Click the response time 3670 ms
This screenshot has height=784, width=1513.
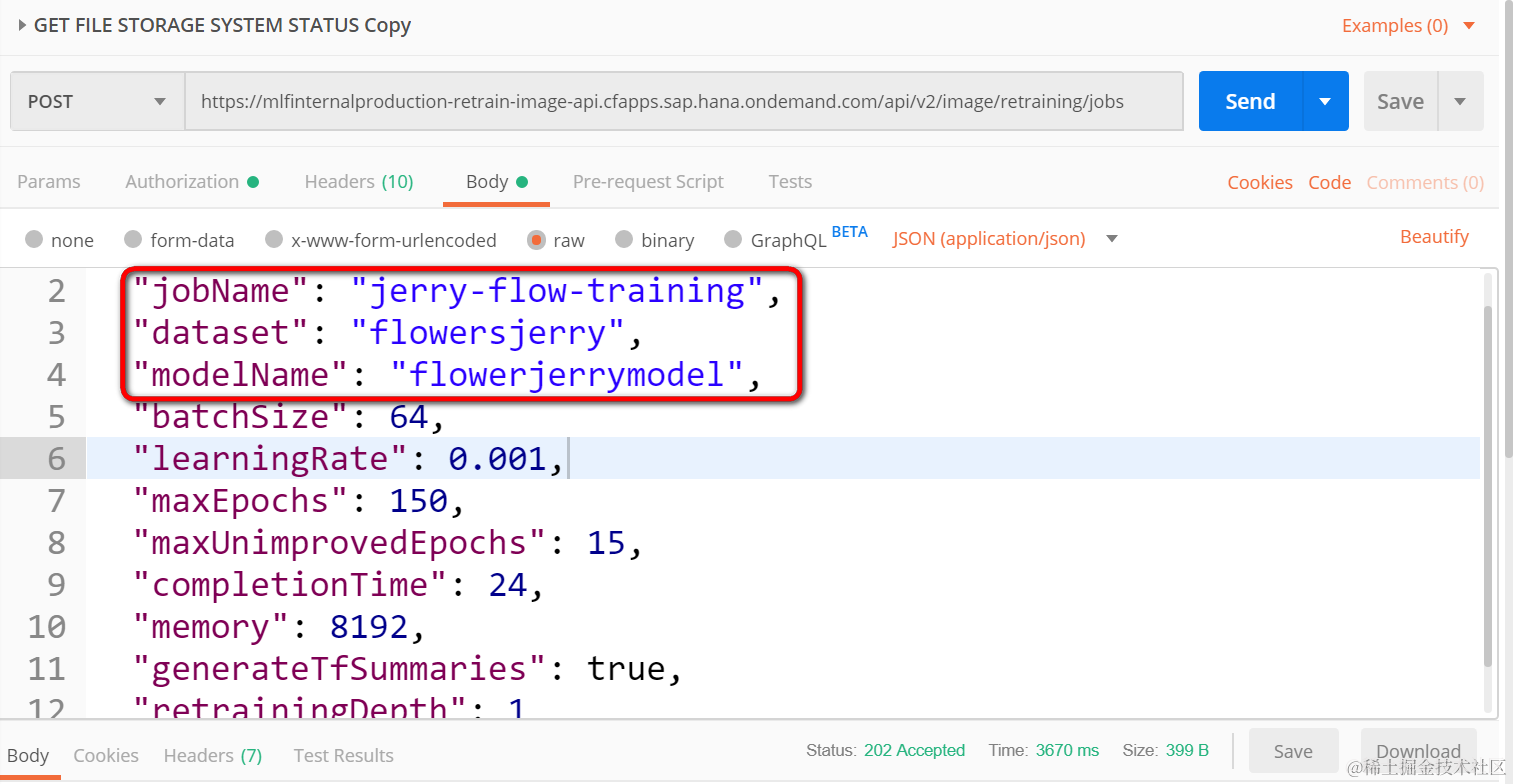[x=1067, y=750]
